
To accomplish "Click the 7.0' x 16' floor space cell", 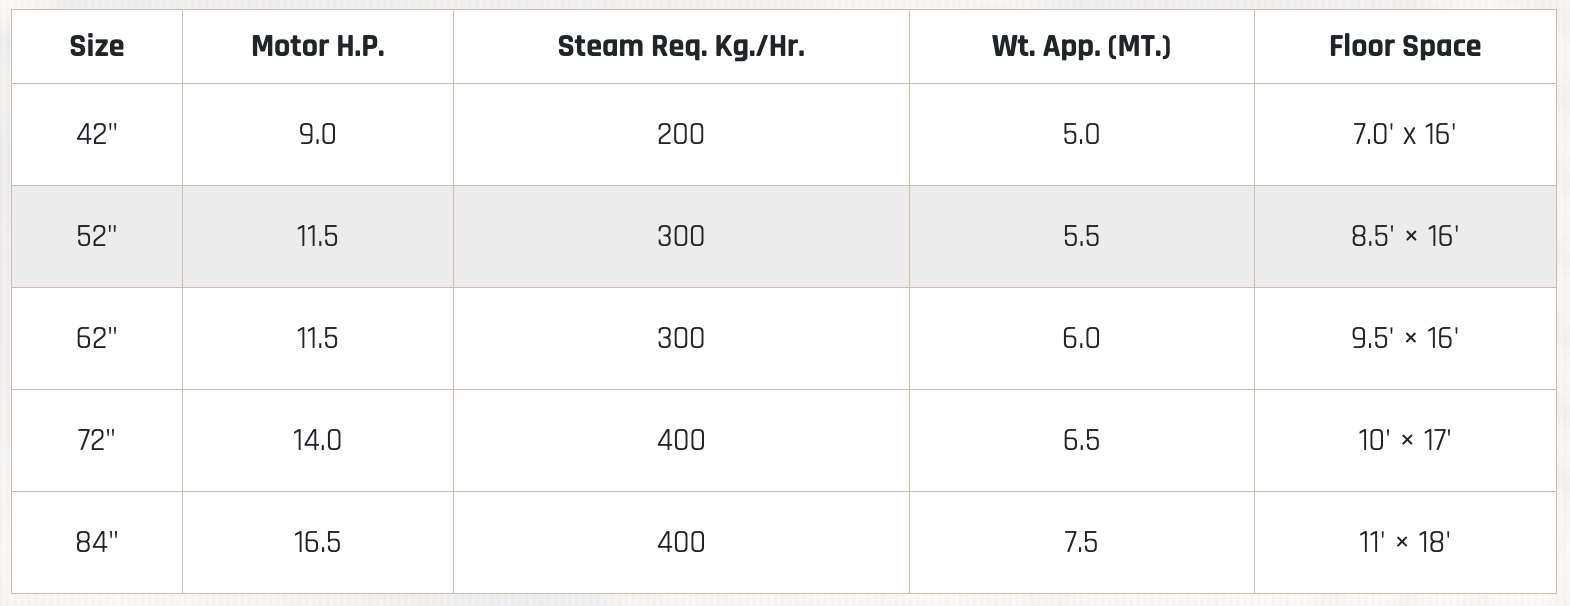I will (x=1405, y=134).
